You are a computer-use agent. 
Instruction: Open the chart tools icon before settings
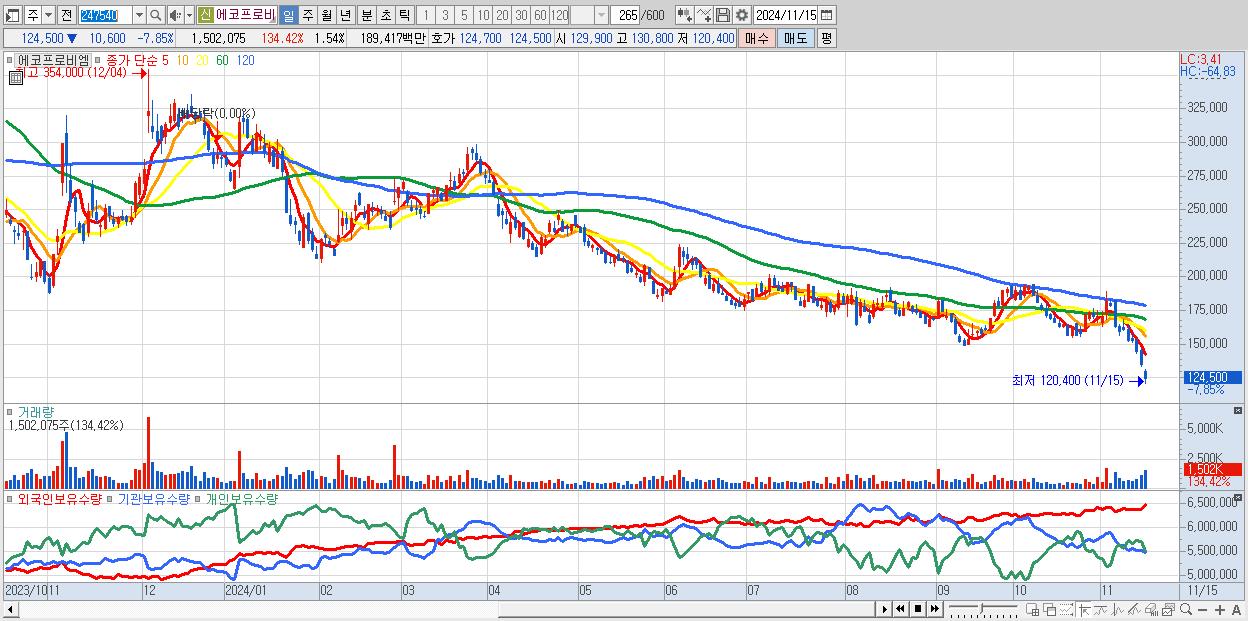point(685,15)
